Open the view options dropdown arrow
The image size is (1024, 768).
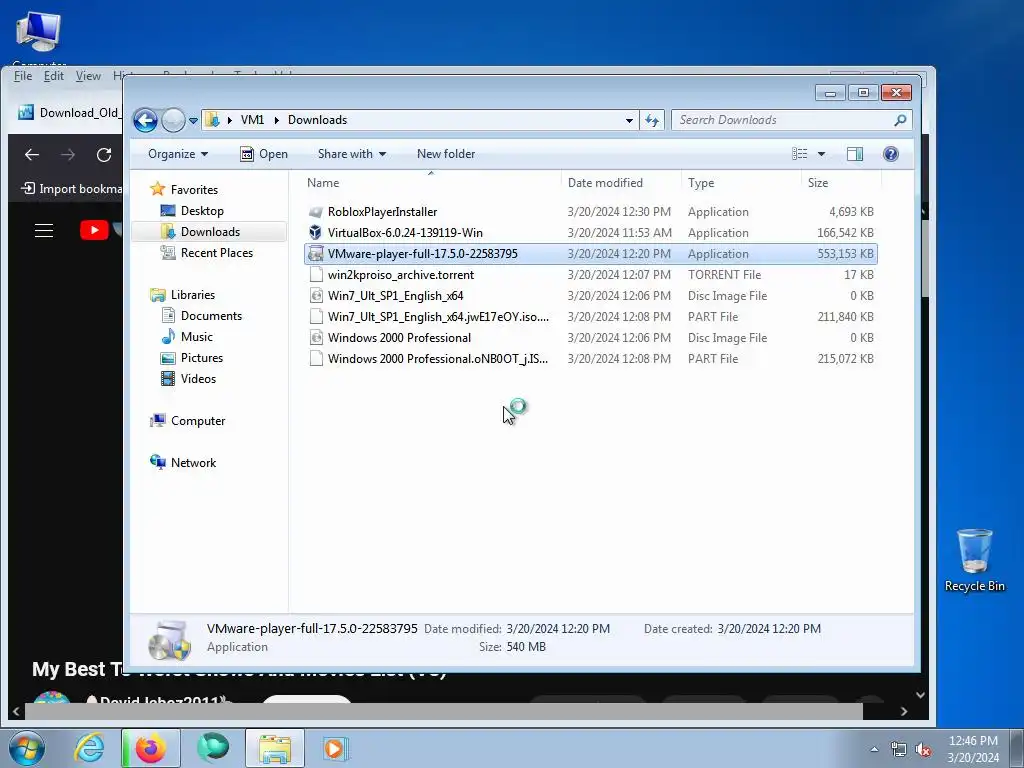click(x=822, y=154)
